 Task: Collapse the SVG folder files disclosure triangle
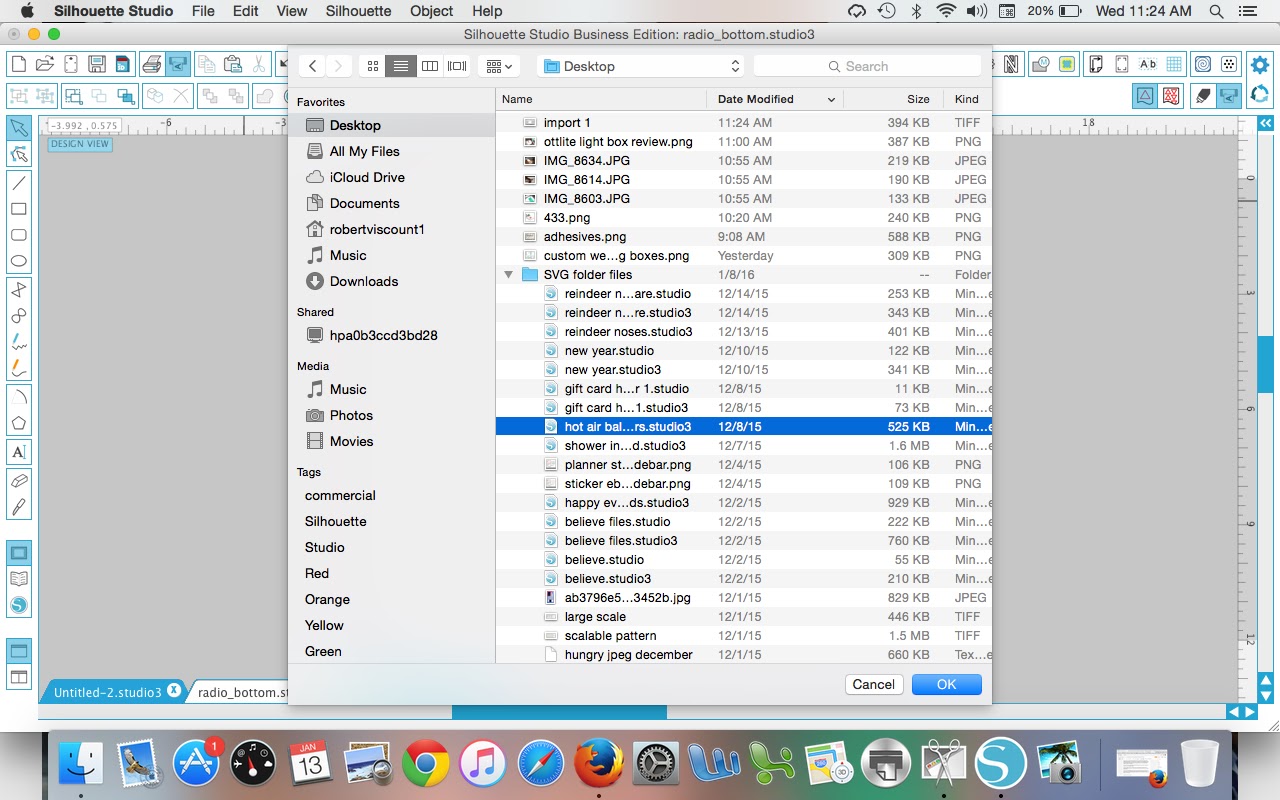[508, 275]
